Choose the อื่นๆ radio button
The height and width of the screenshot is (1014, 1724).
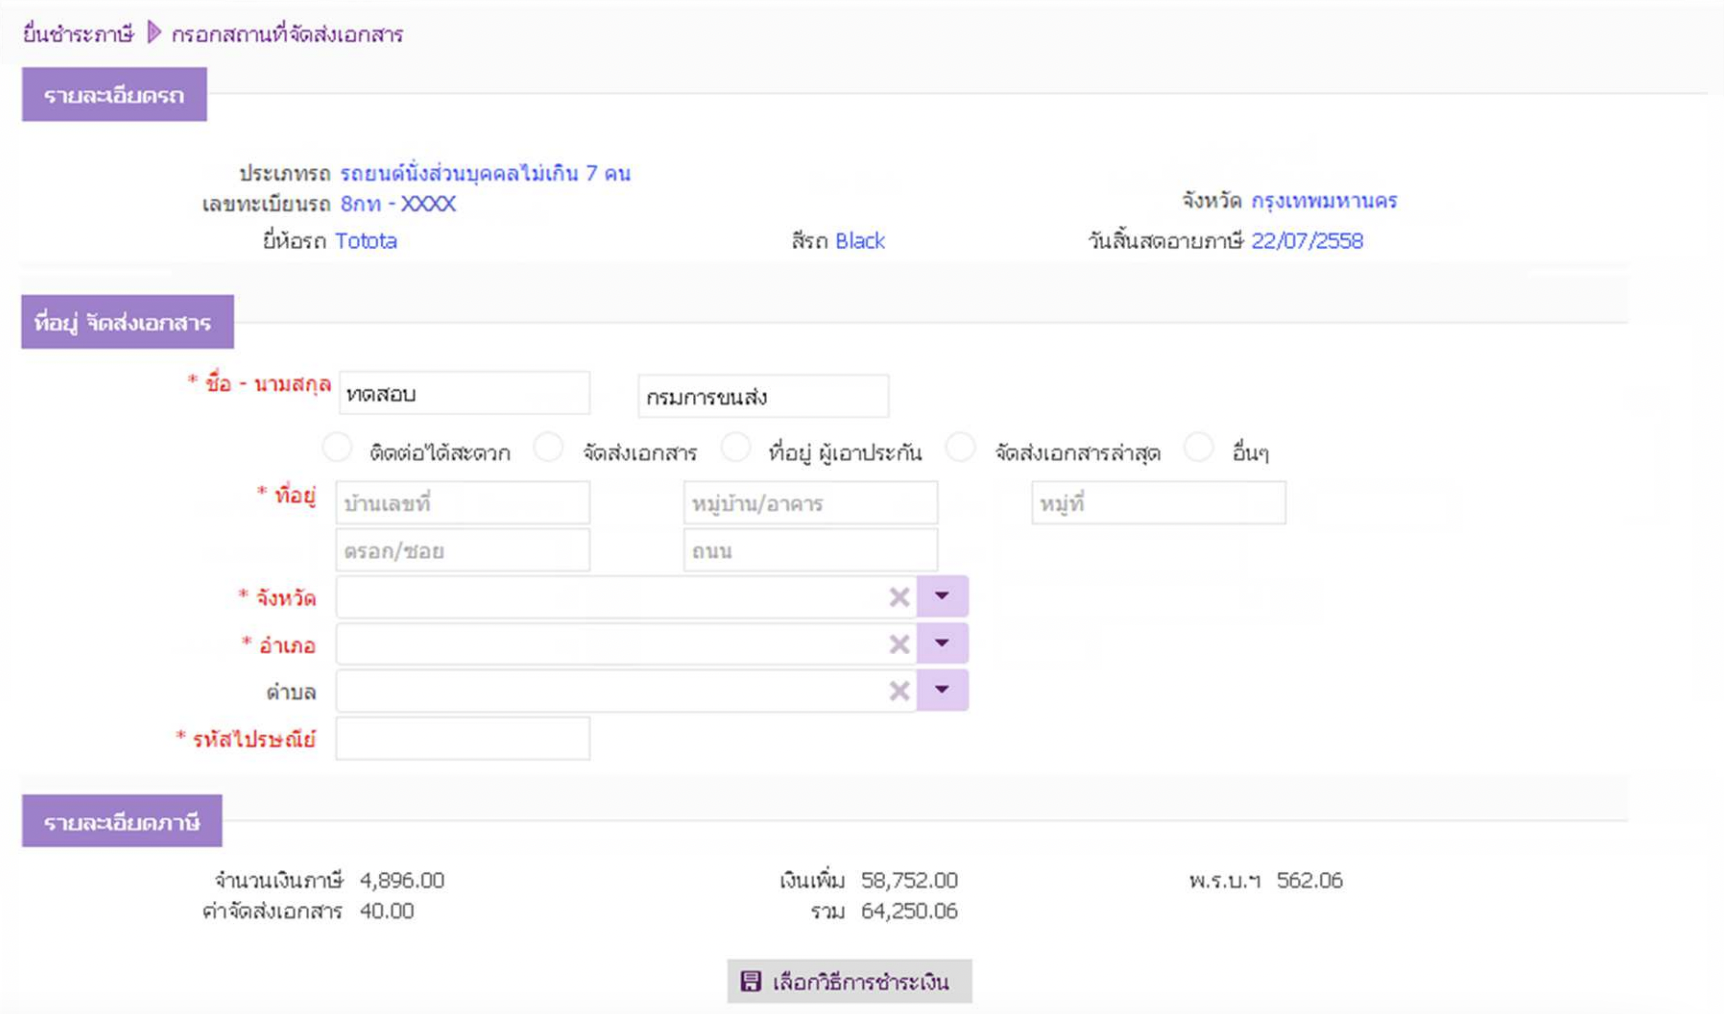tap(1198, 448)
